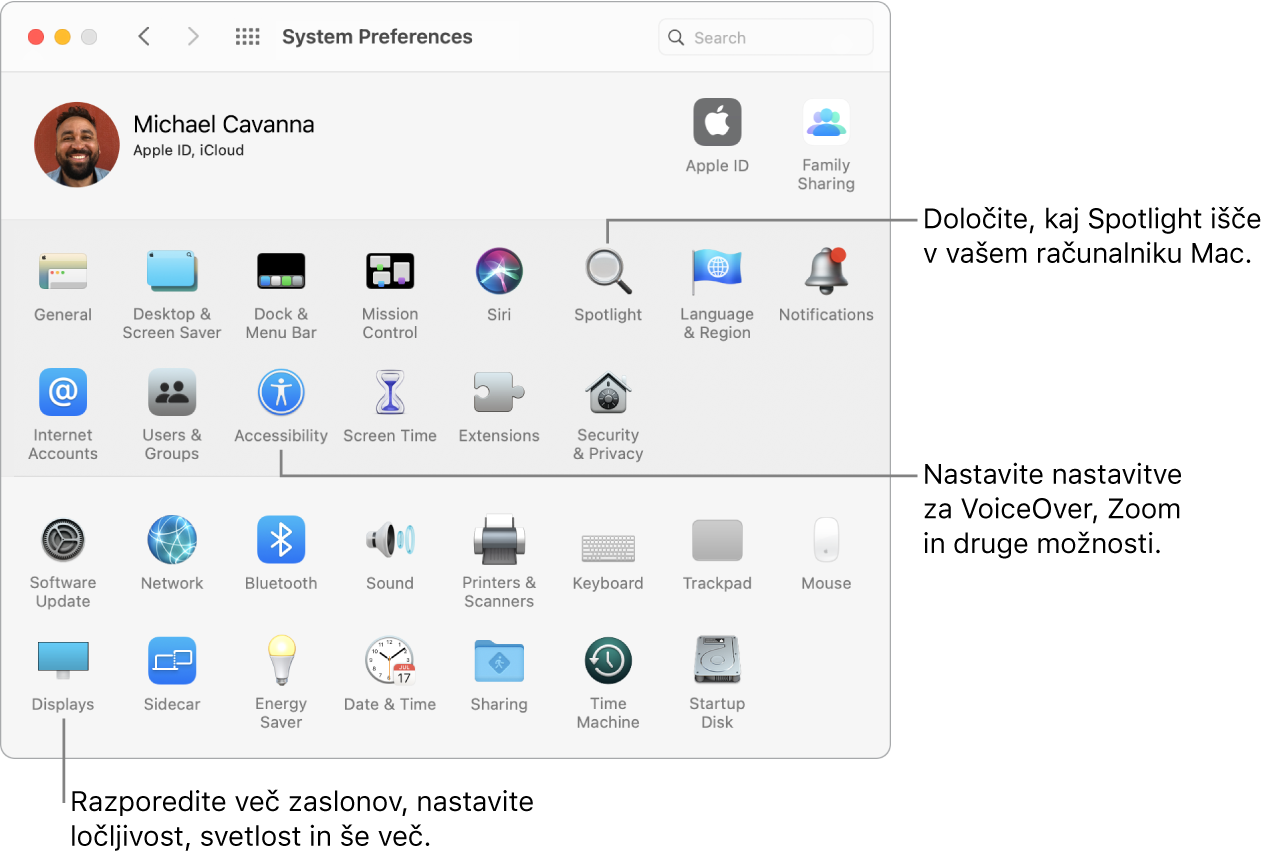Open Bluetooth preferences
The height and width of the screenshot is (859, 1274).
pos(281,540)
